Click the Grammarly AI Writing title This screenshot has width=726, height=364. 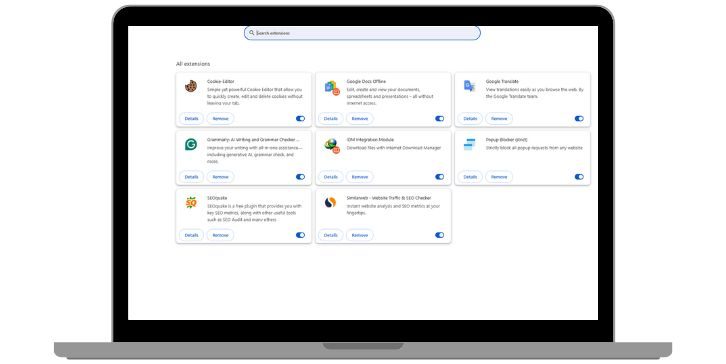click(253, 140)
